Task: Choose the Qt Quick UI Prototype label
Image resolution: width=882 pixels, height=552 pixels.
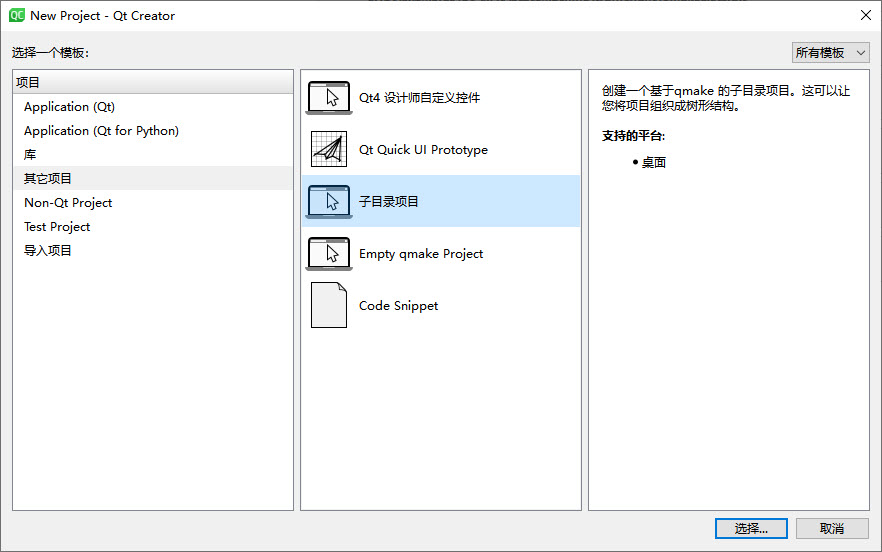Action: point(423,150)
